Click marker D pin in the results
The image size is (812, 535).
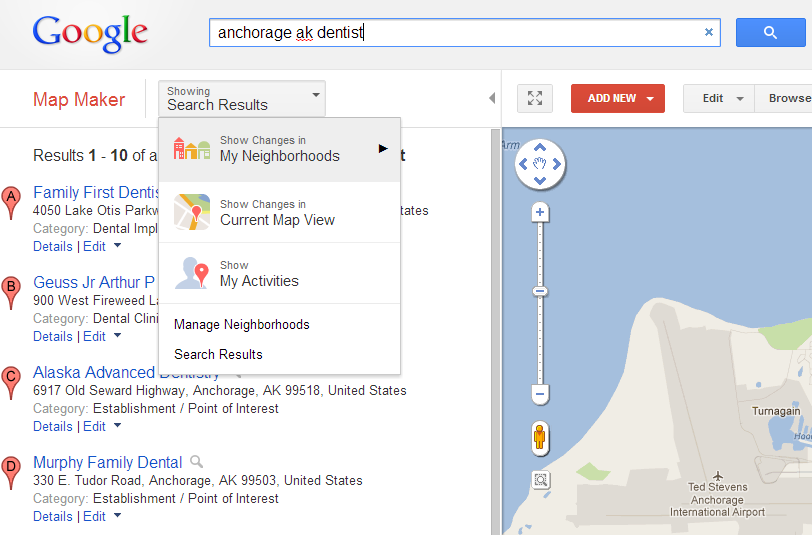pyautogui.click(x=11, y=473)
